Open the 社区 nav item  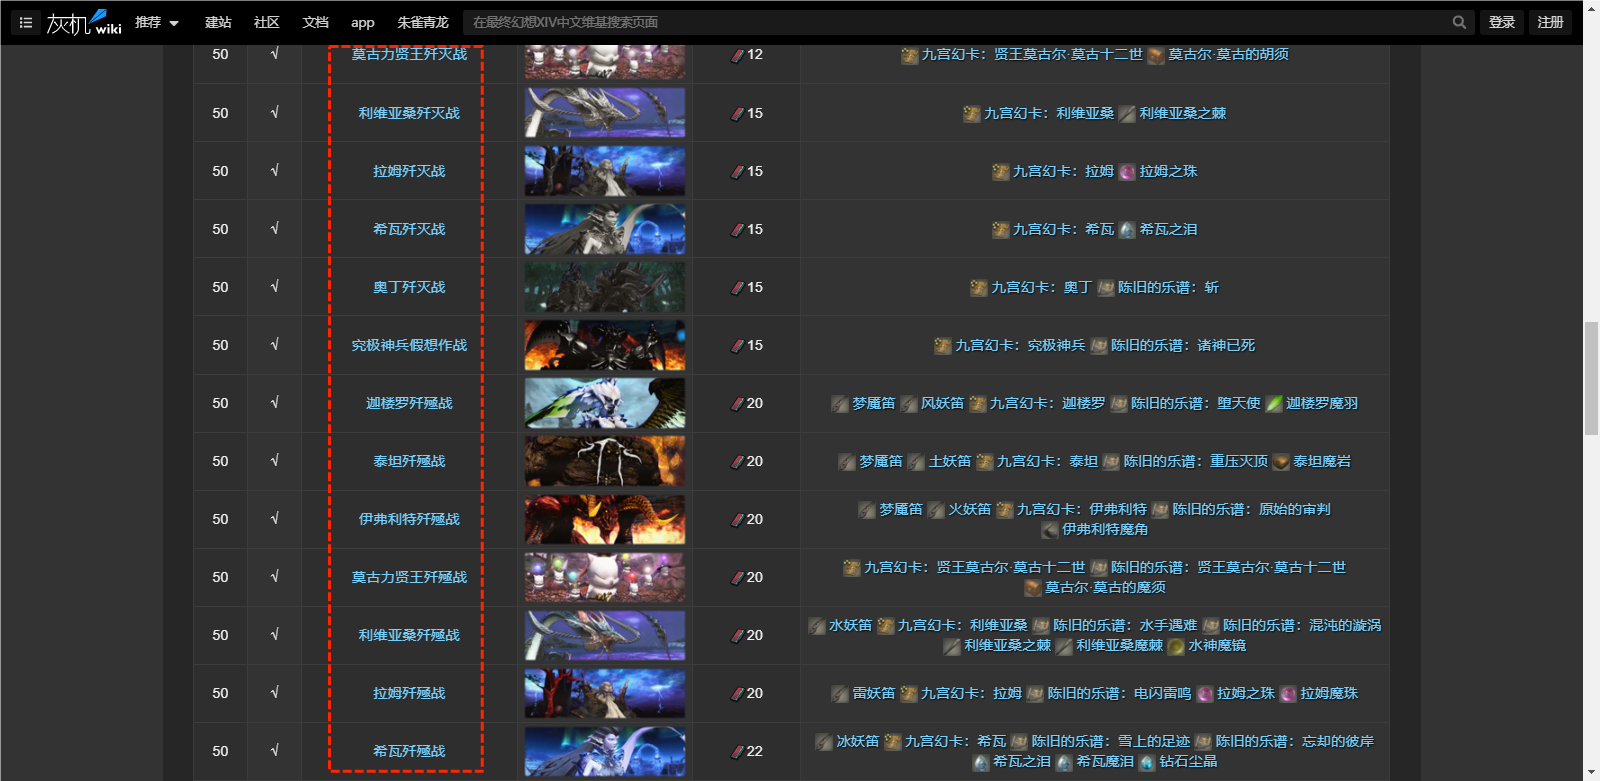click(x=267, y=22)
